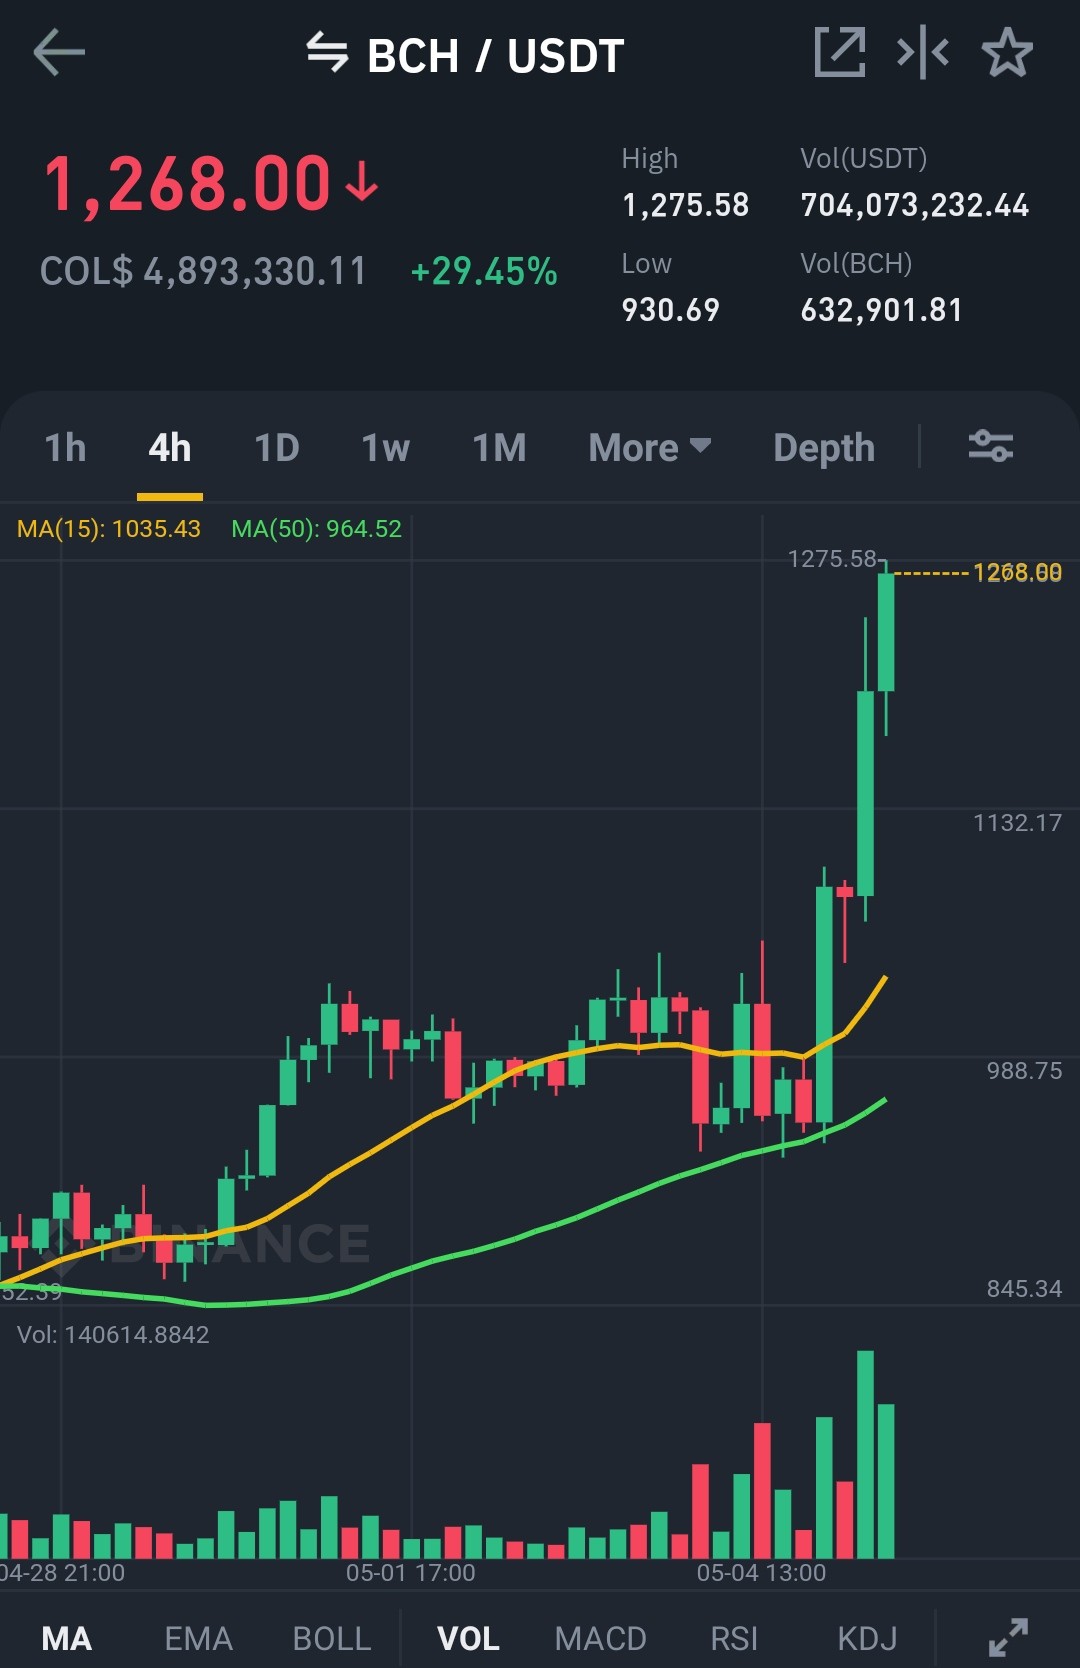Tap the 1268.00 current price line marker
This screenshot has height=1668, width=1080.
pos(1017,573)
